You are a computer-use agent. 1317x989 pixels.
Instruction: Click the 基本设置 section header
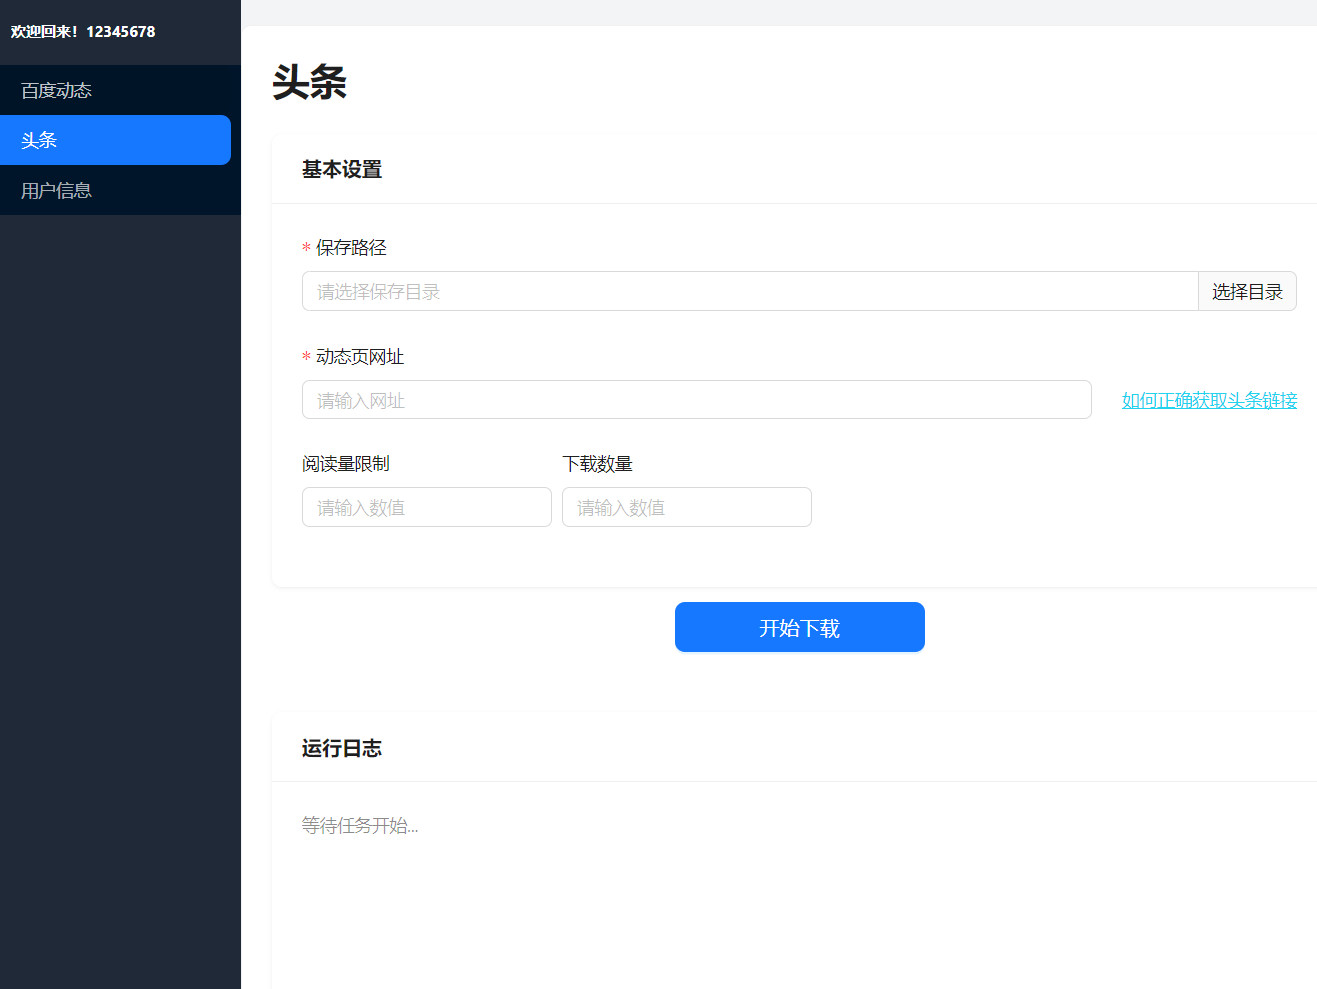click(x=341, y=170)
